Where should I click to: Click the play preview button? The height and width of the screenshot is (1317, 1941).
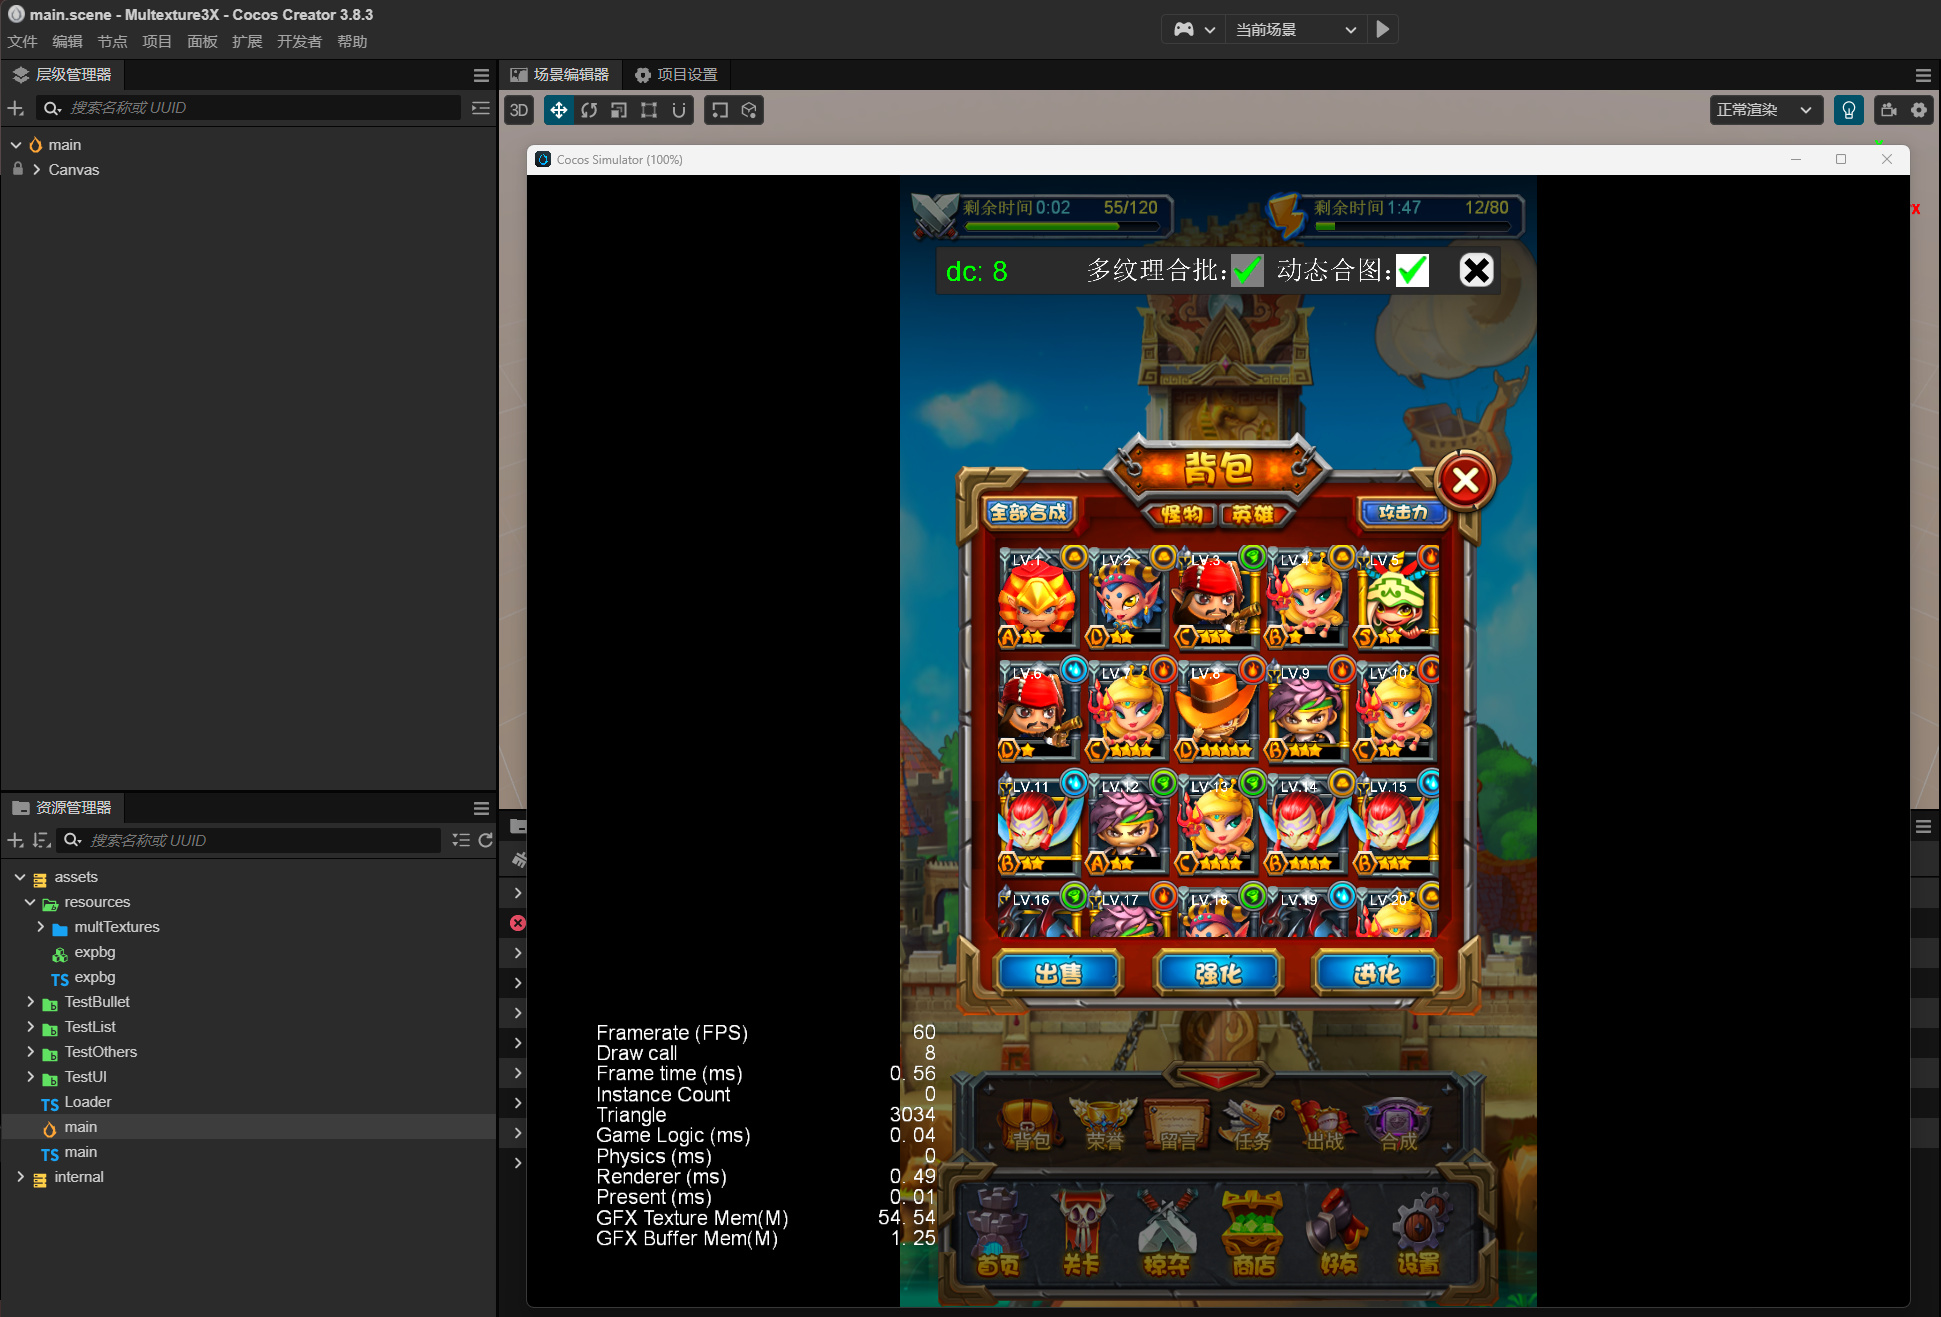(1382, 29)
